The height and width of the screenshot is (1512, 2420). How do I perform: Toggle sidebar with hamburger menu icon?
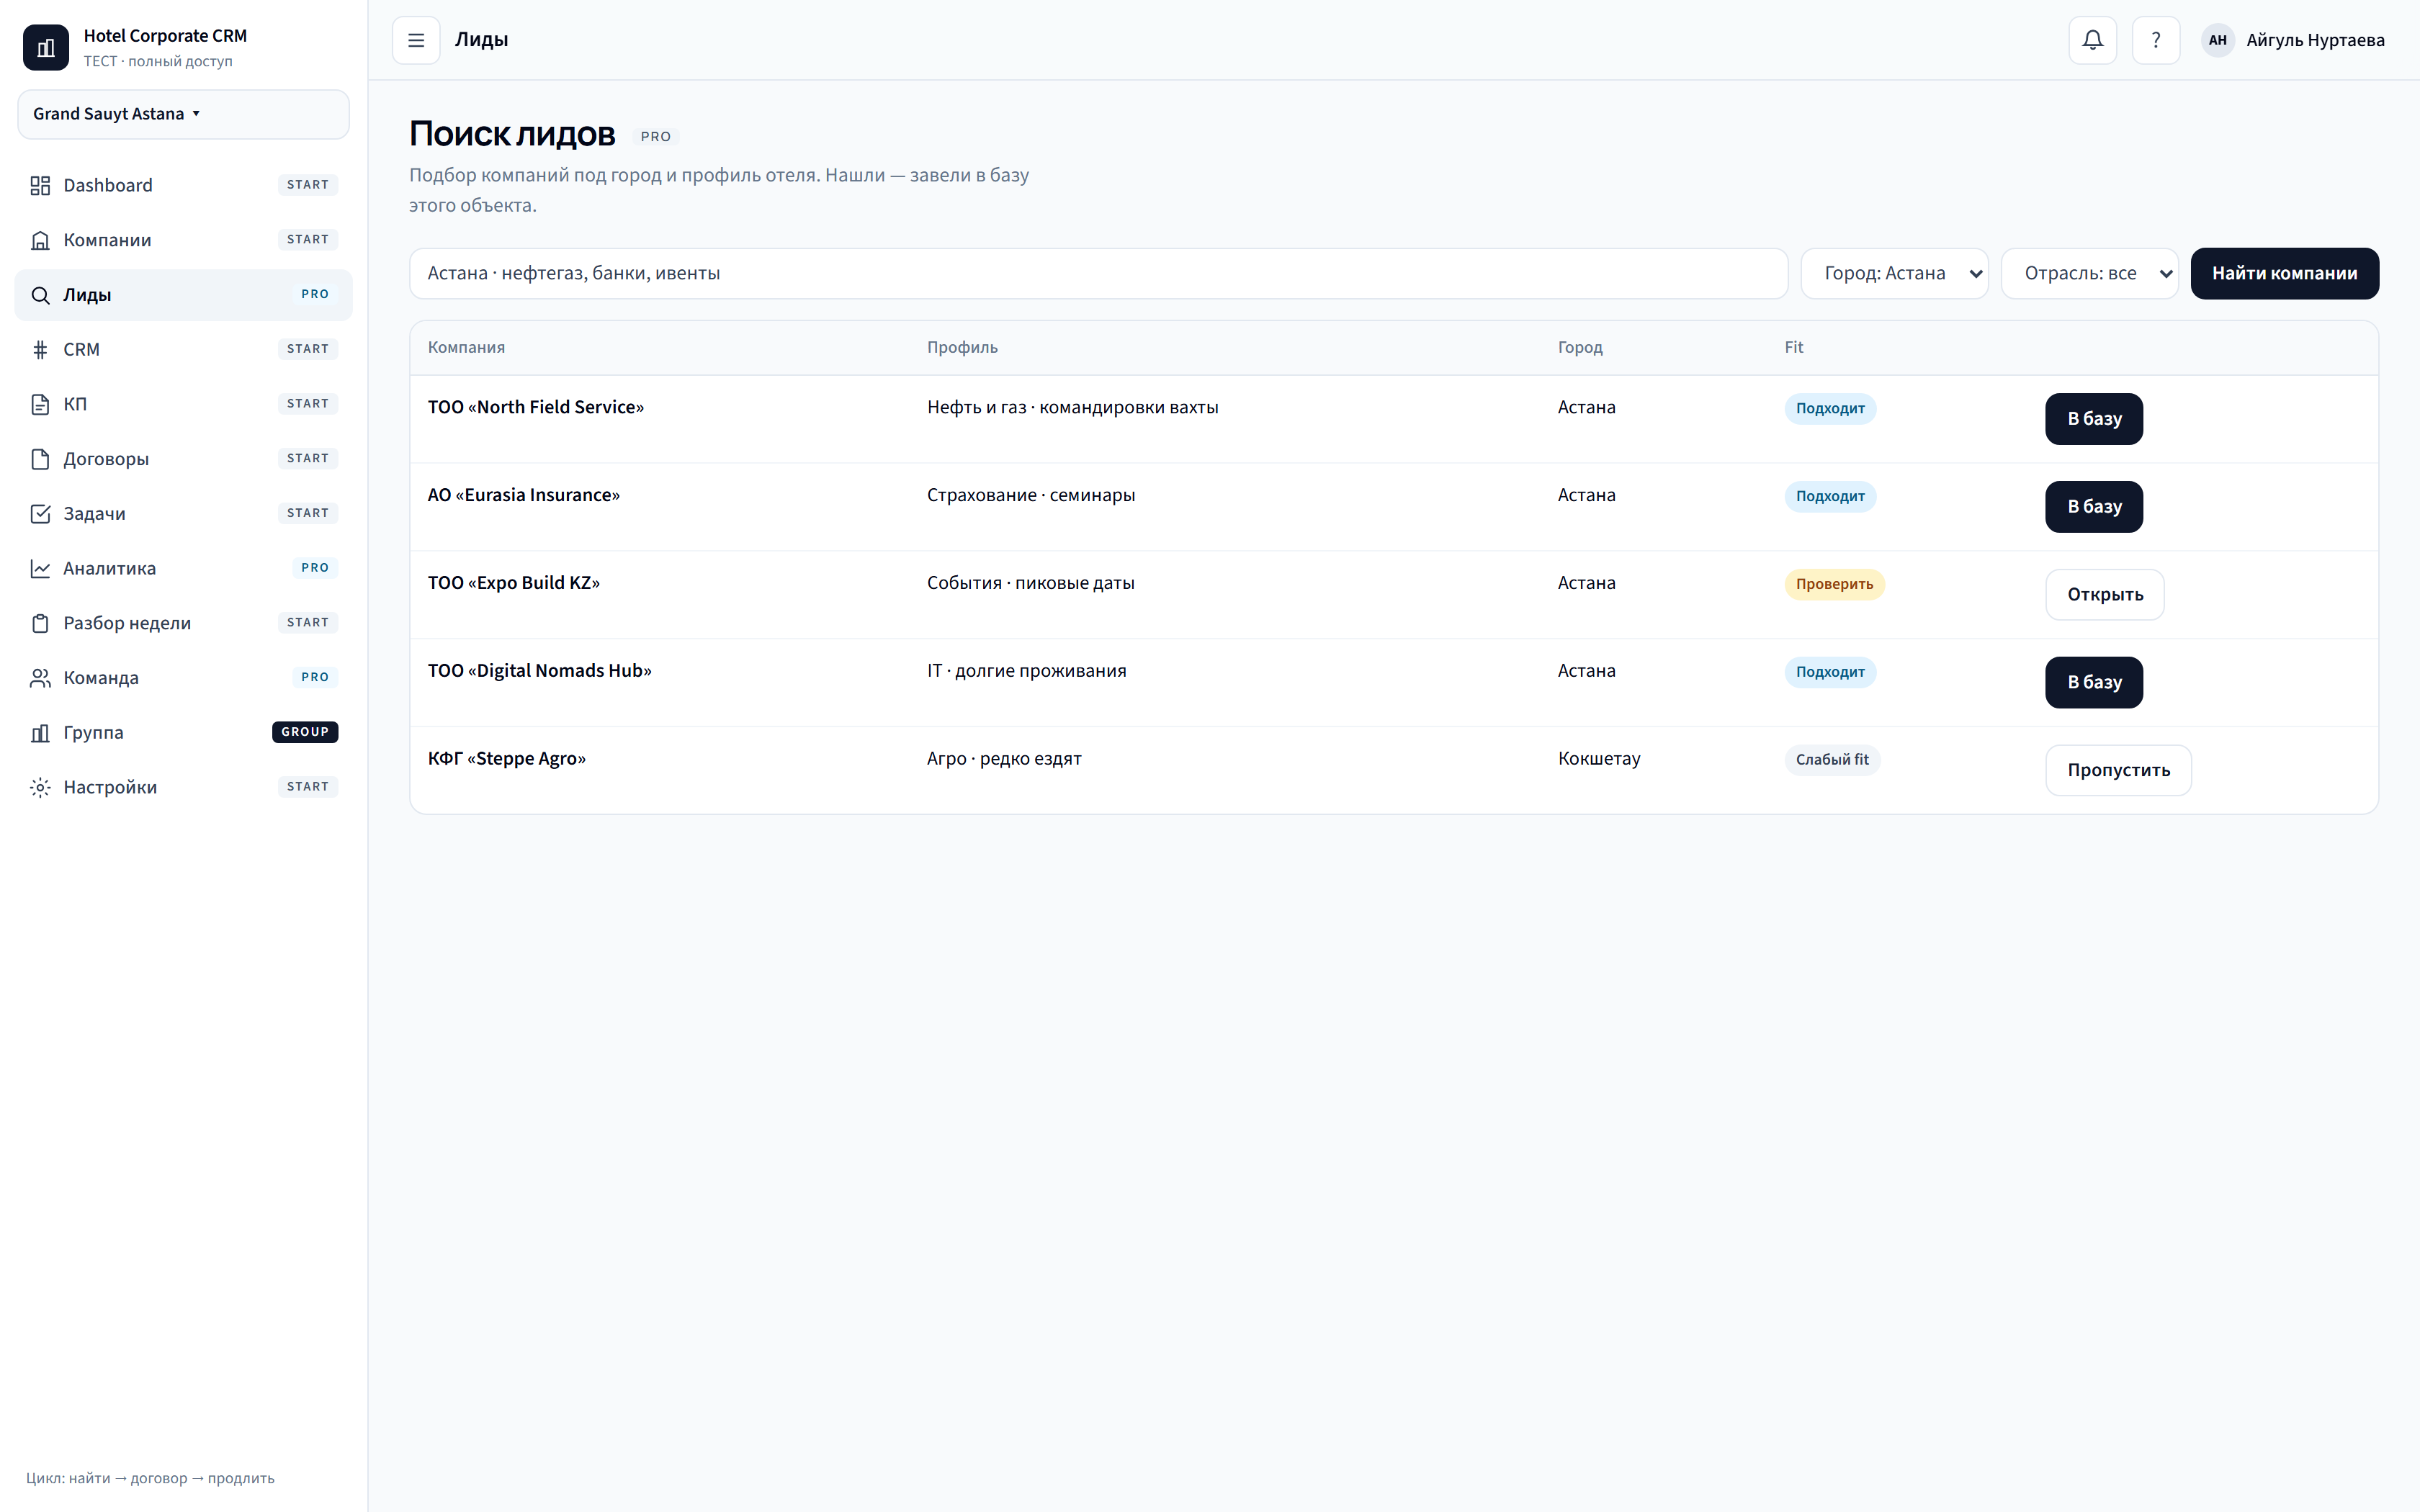pos(416,40)
